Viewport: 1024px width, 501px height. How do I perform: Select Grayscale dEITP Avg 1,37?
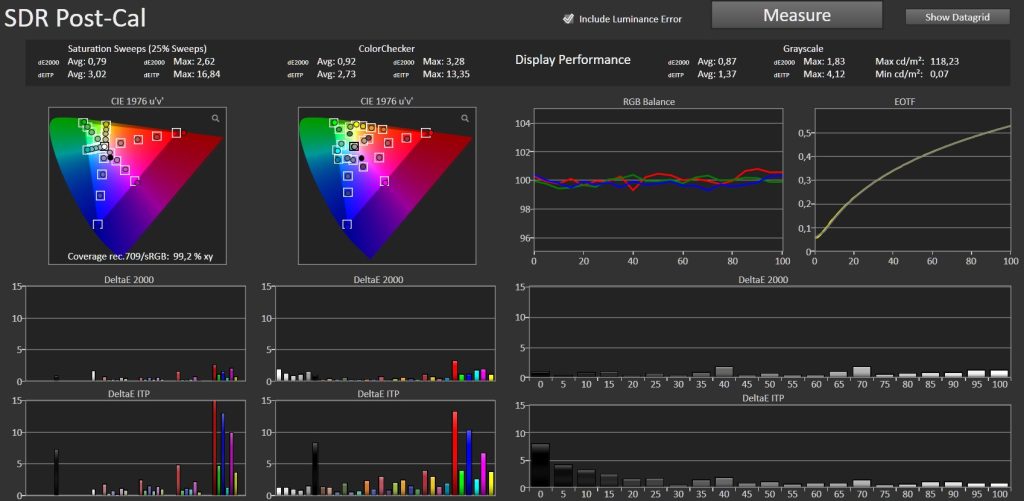tap(717, 74)
